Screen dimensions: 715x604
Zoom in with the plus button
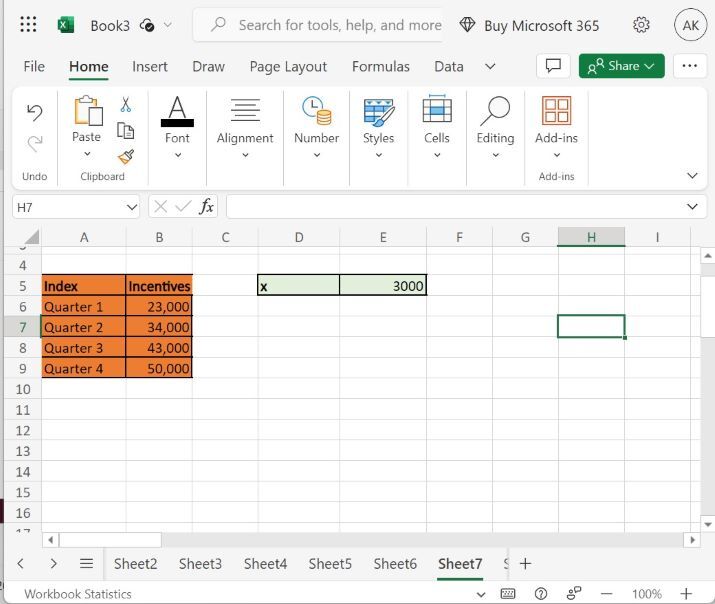click(686, 594)
